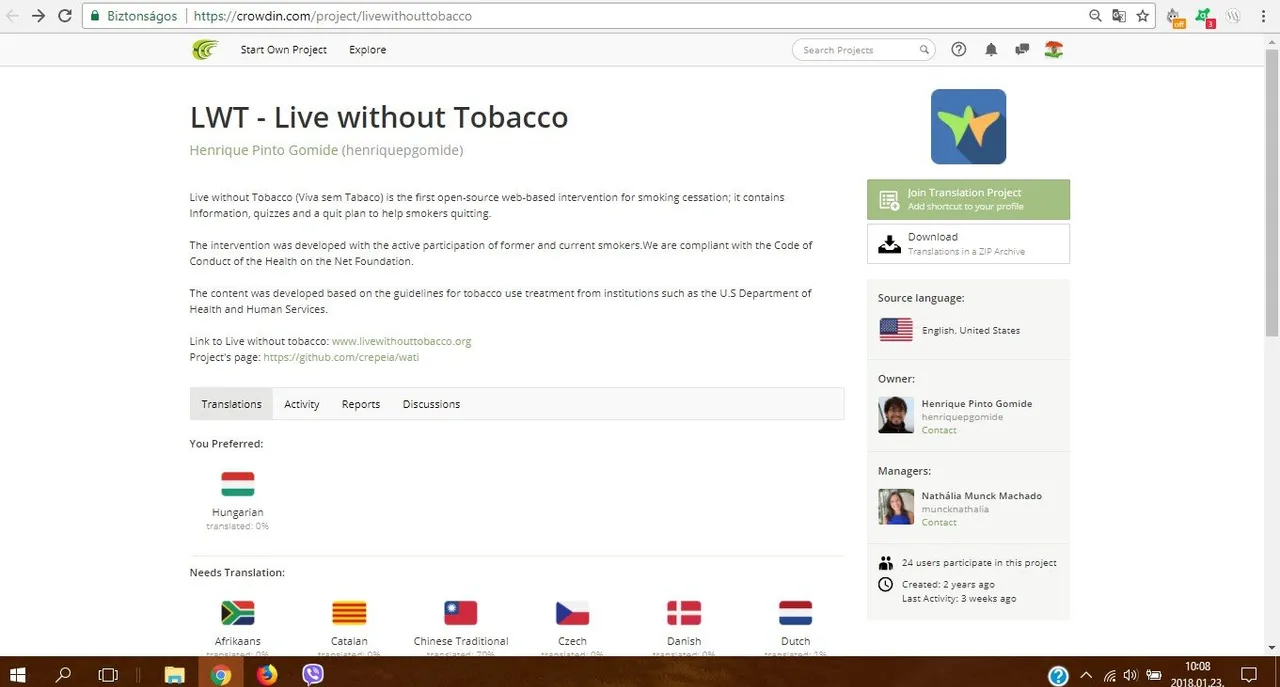Image resolution: width=1280 pixels, height=687 pixels.
Task: Open the Windows Start button
Action: tap(19, 675)
